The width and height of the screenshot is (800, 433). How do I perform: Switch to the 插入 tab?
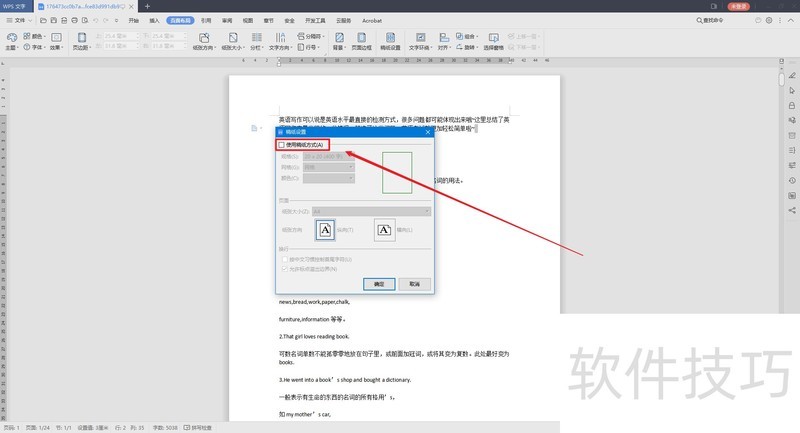coord(154,20)
